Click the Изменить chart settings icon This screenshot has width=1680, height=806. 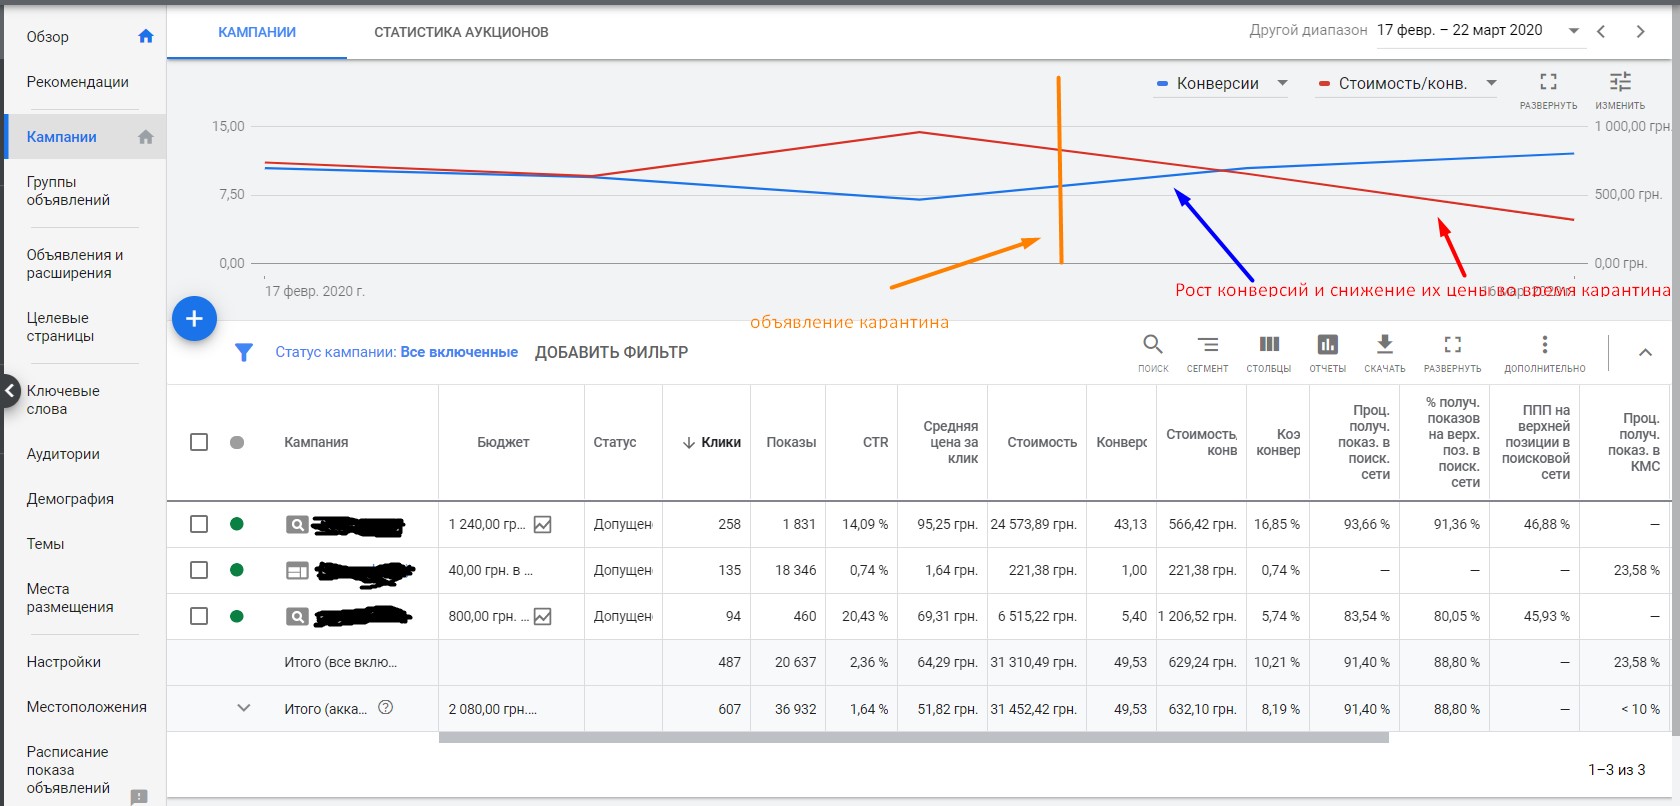[1620, 81]
